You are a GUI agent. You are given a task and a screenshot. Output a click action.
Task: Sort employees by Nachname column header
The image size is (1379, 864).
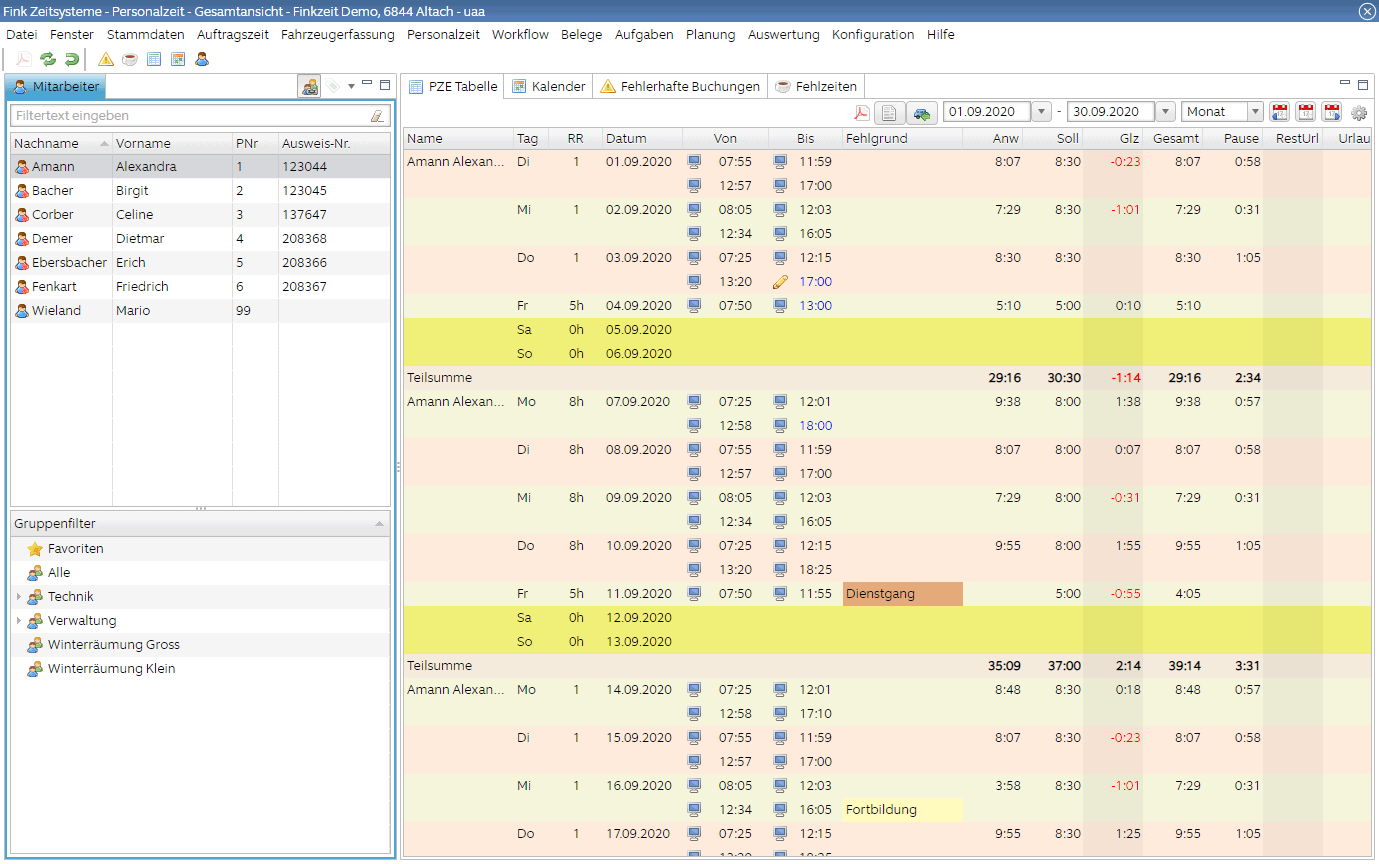(x=60, y=143)
